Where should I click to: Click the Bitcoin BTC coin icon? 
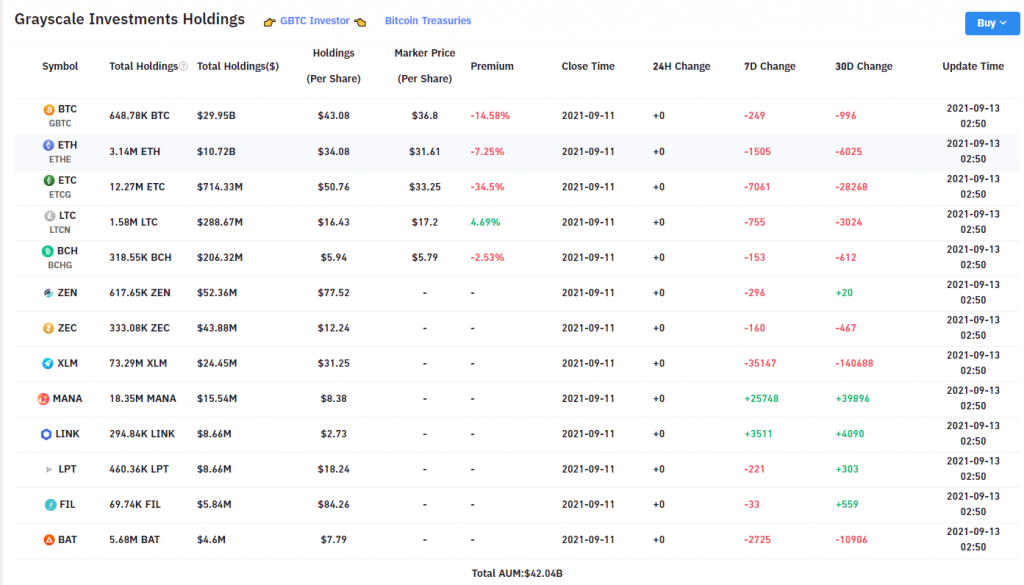[x=47, y=110]
